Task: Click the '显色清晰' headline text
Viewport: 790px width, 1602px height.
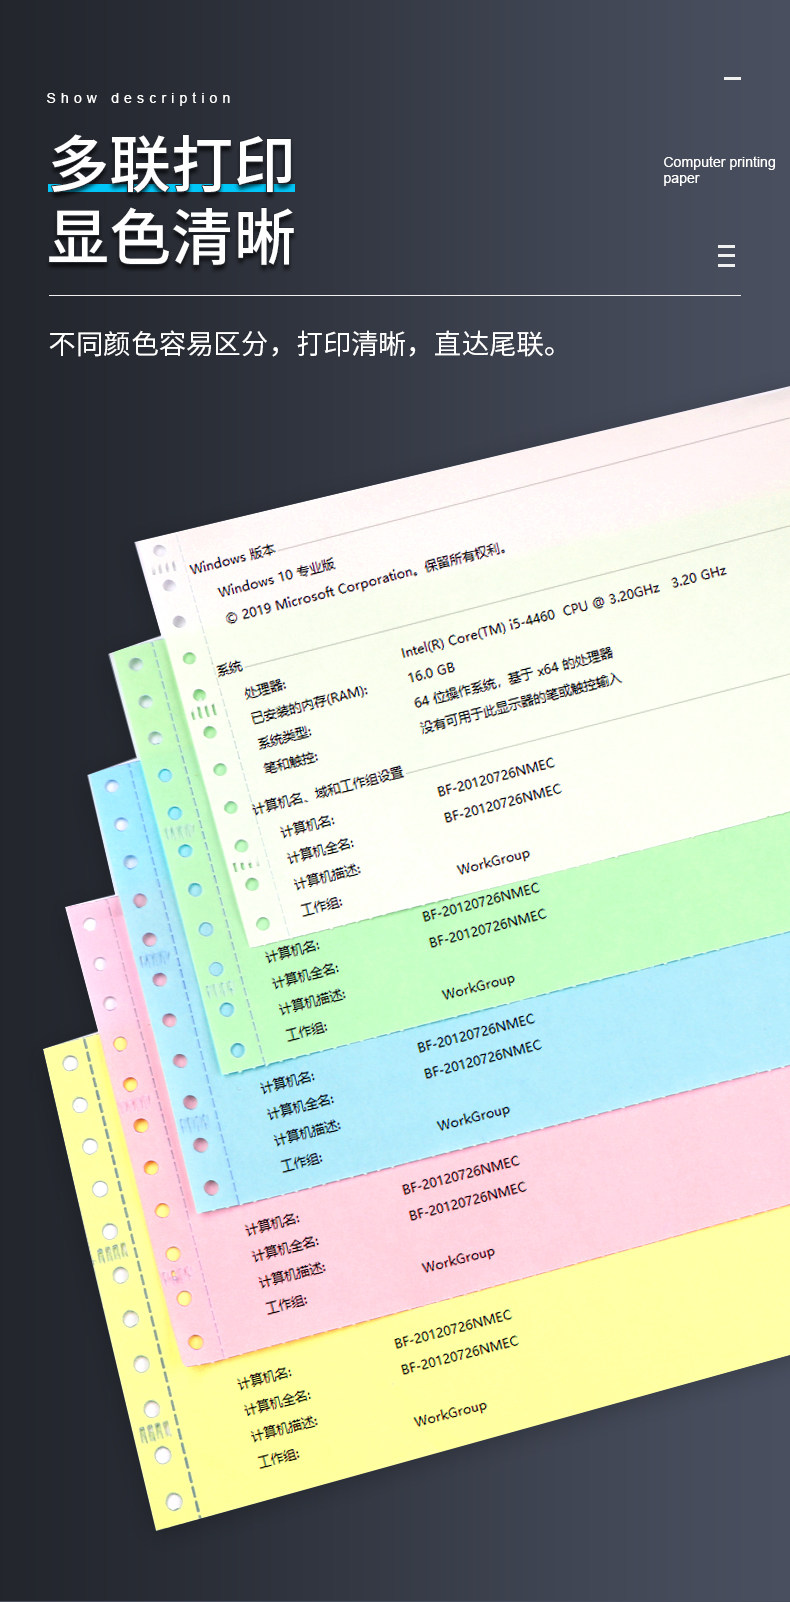Action: [172, 238]
